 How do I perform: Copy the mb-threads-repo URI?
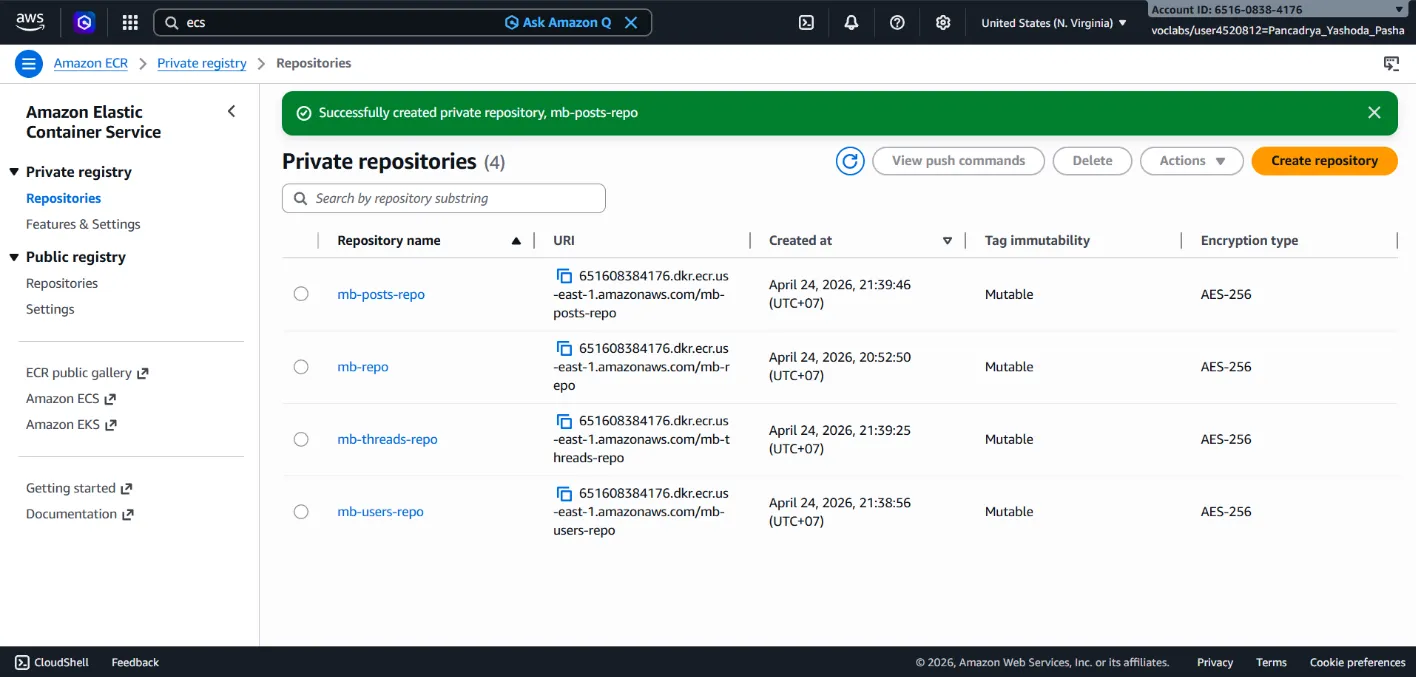coord(565,421)
